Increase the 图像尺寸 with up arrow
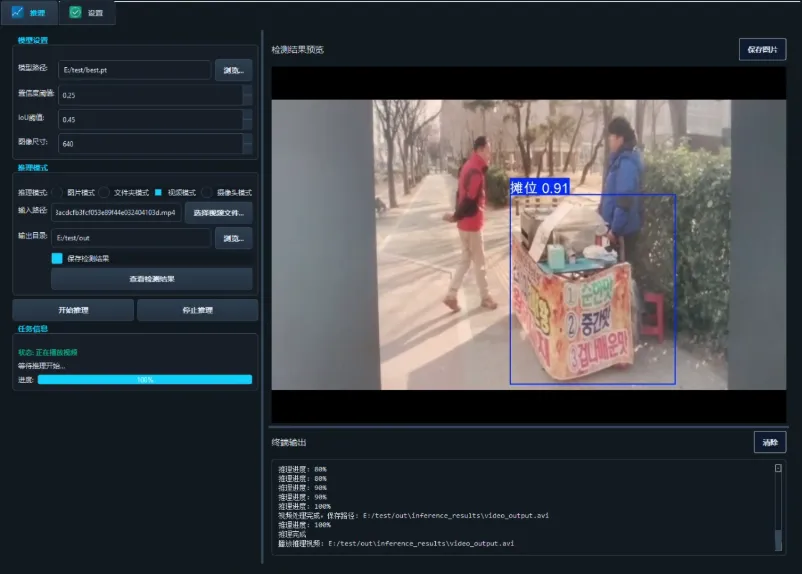 point(248,139)
